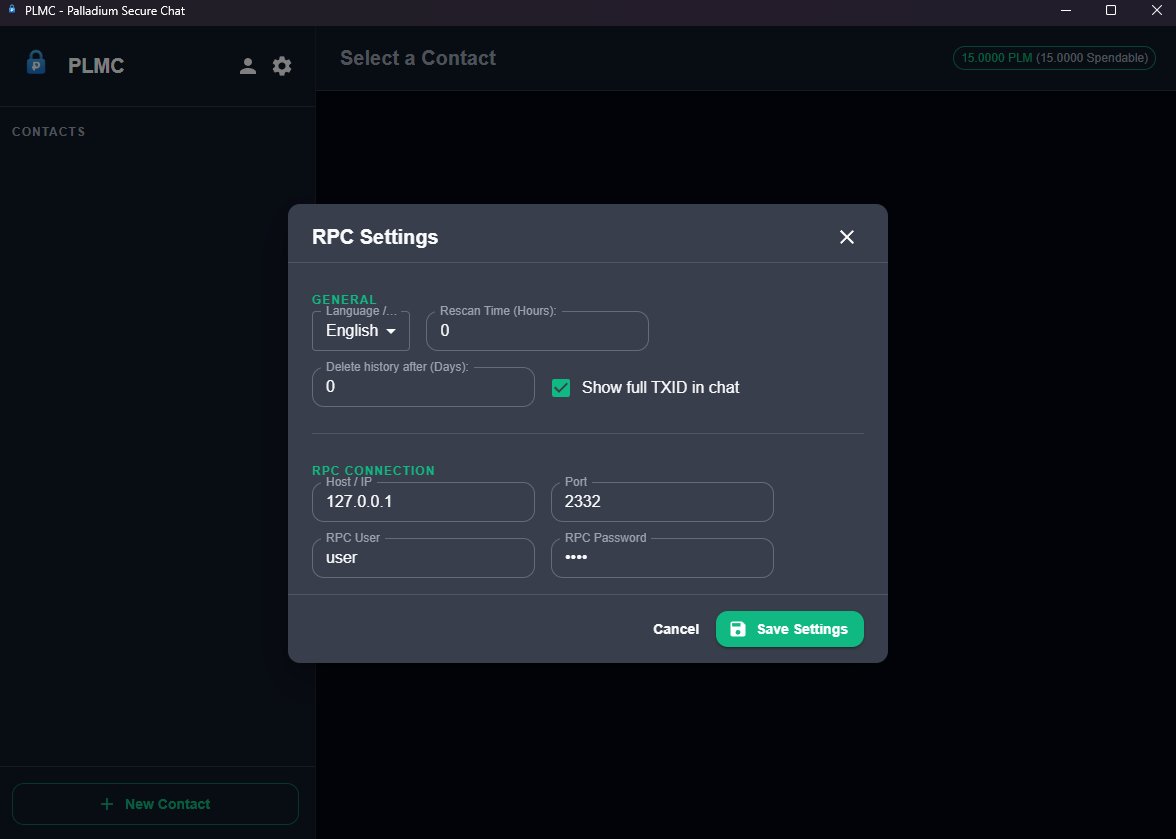The width and height of the screenshot is (1176, 839).
Task: Focus the Host / IP input field
Action: click(x=422, y=501)
